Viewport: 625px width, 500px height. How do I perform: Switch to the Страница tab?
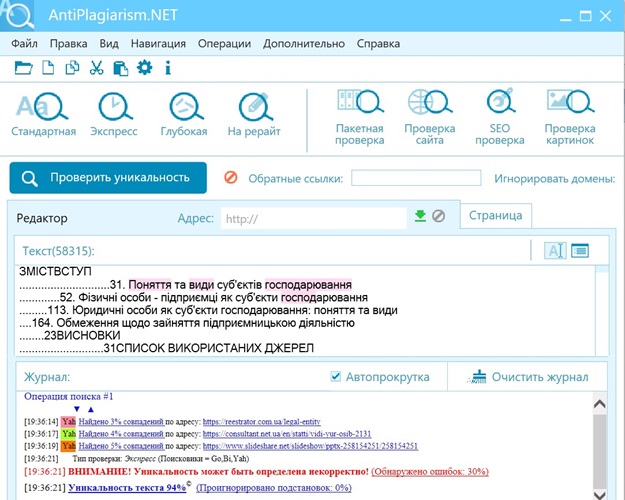click(x=495, y=216)
